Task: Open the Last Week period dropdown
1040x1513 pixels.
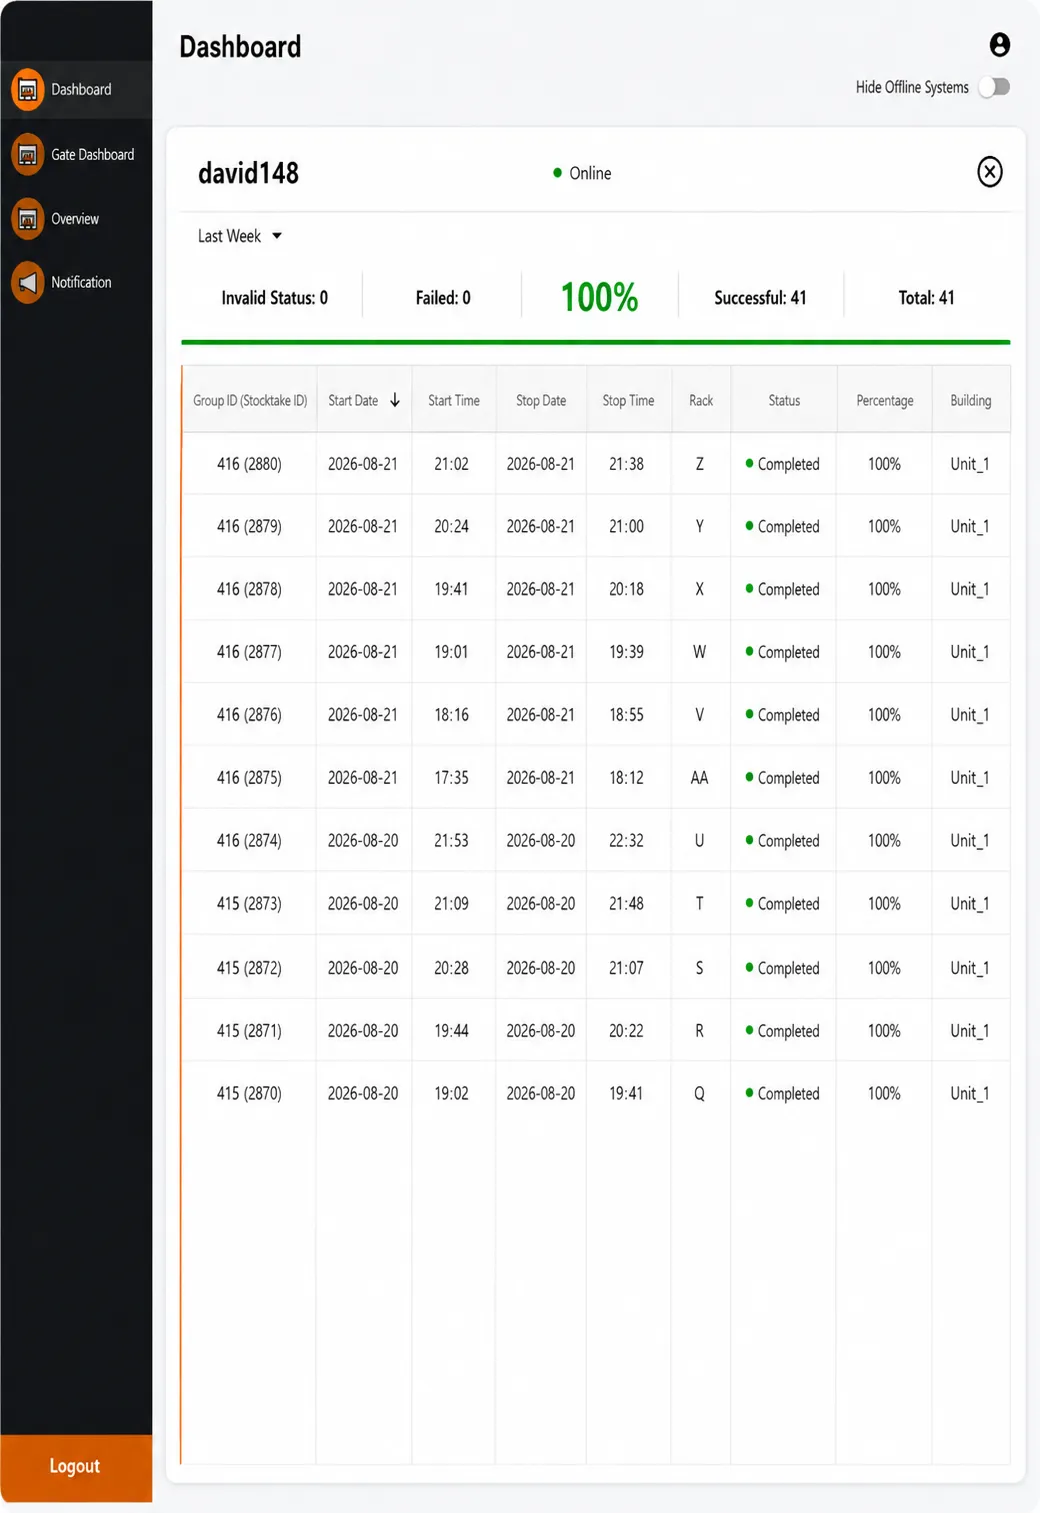Action: click(240, 236)
